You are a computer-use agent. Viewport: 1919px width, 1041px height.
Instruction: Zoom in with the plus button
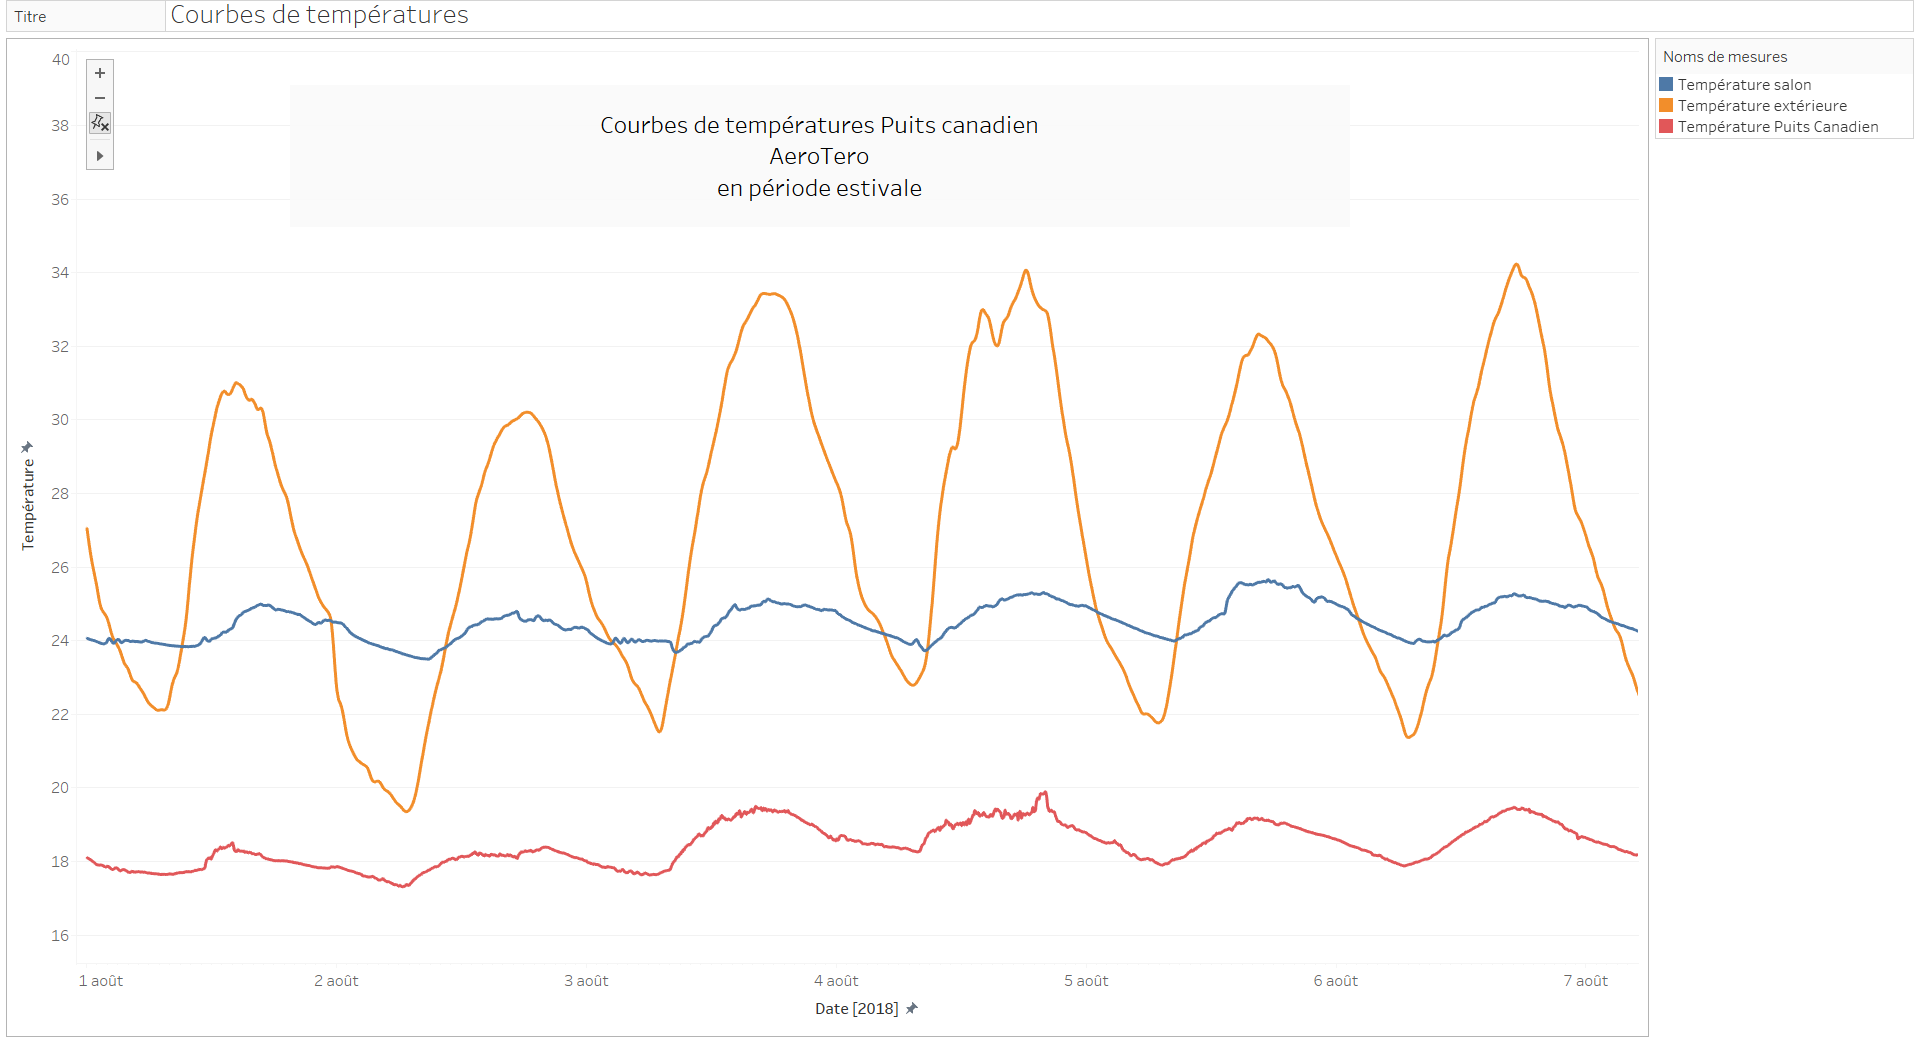(x=100, y=73)
